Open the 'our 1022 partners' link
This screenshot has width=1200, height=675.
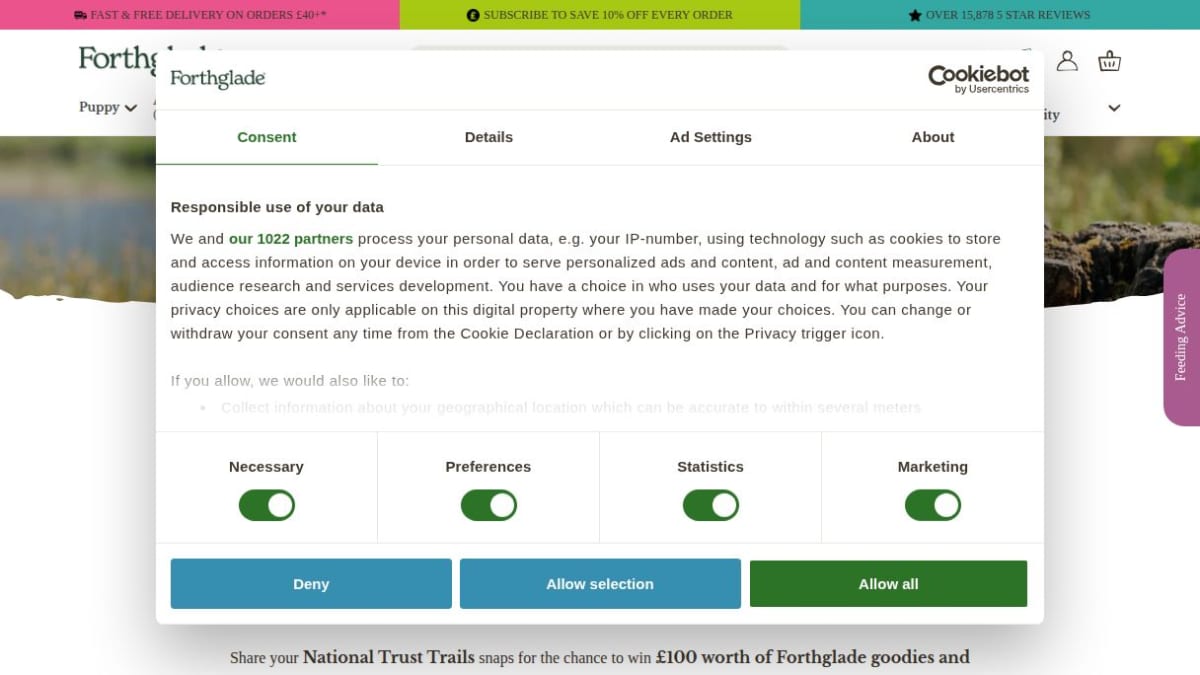[x=291, y=239]
